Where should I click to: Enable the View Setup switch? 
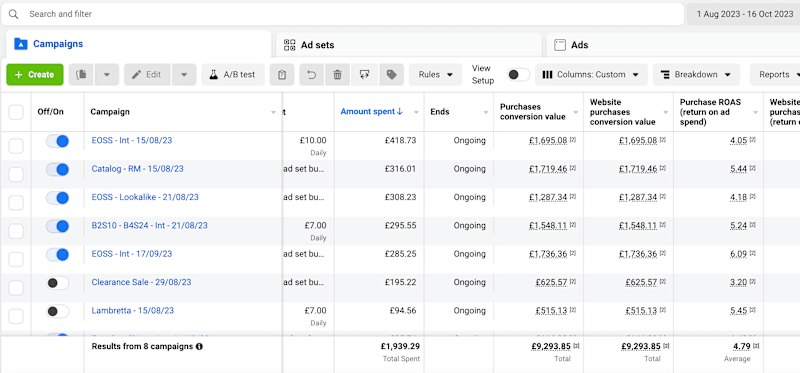pyautogui.click(x=518, y=74)
